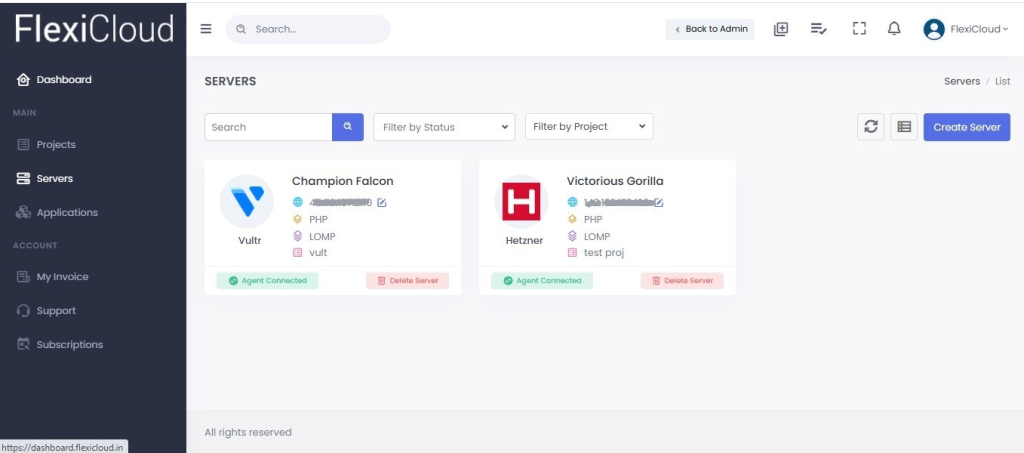Open Projects in the sidebar
Viewport: 1024px width, 453px height.
pos(56,144)
